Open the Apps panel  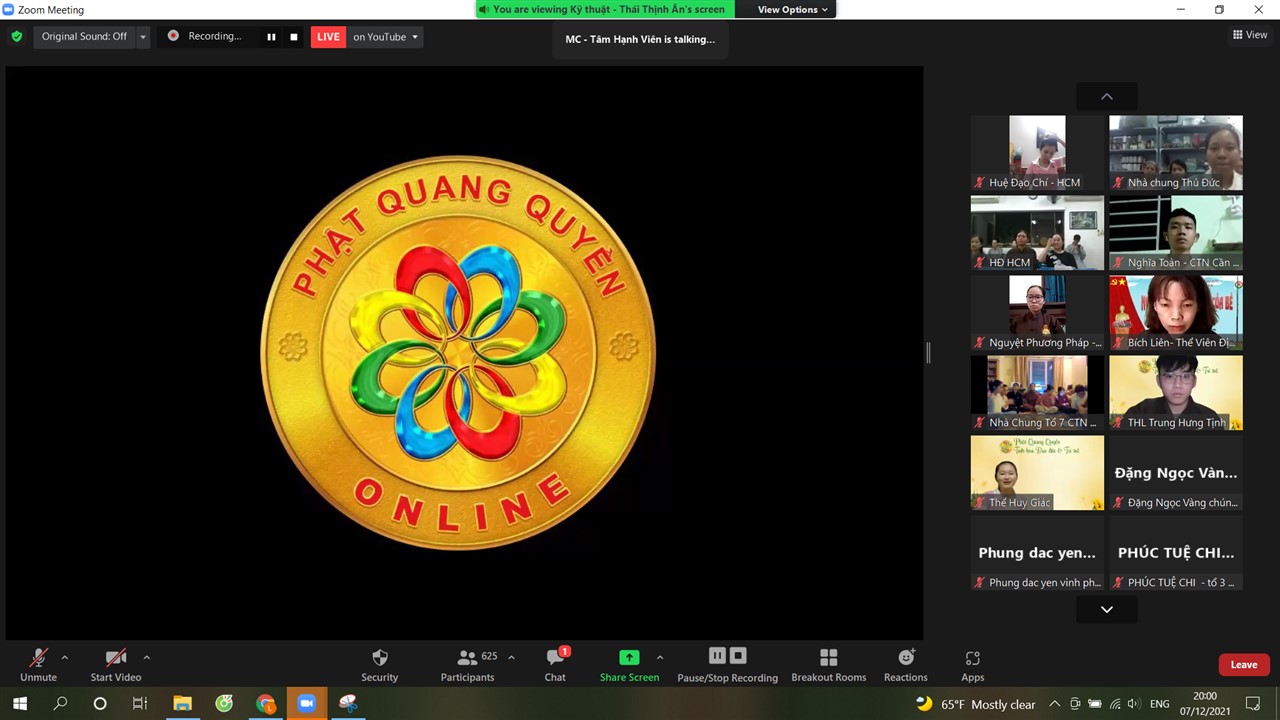973,665
